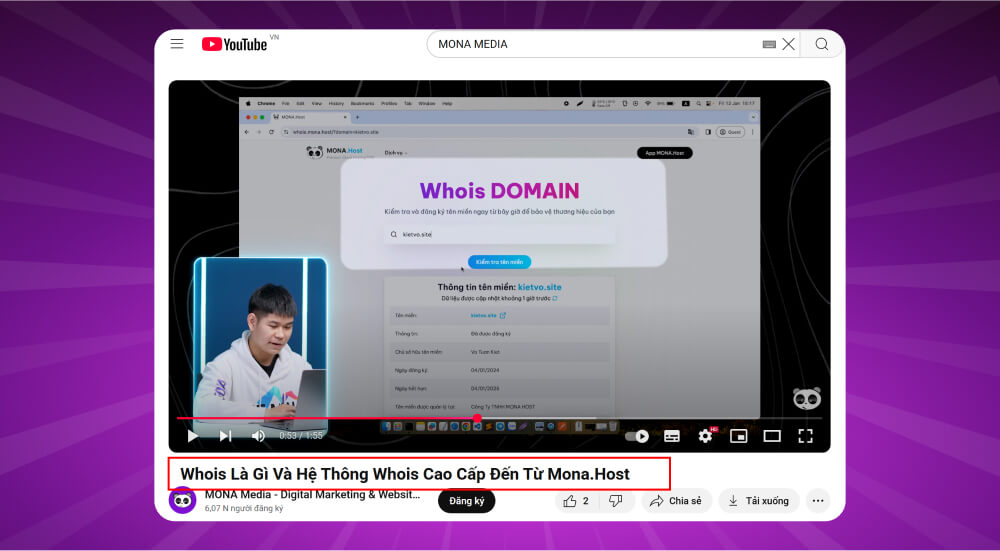The image size is (1000, 551).
Task: Open the on-screen keyboard in search box
Action: [769, 44]
